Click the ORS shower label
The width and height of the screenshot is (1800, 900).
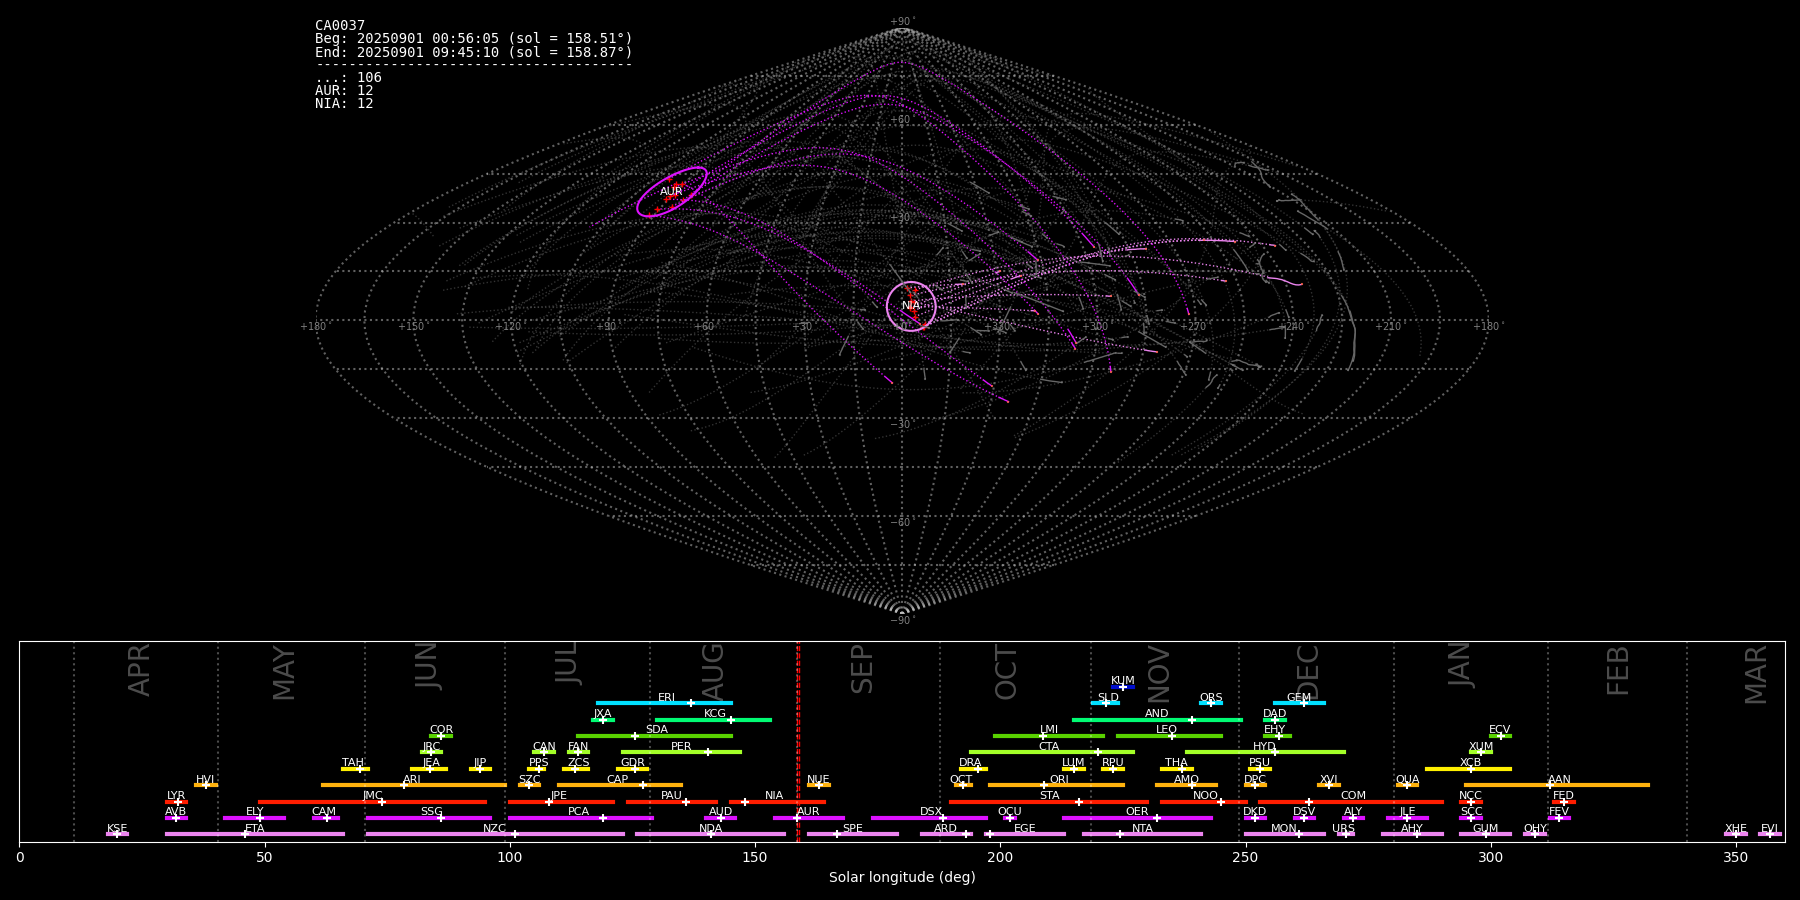pos(1211,698)
